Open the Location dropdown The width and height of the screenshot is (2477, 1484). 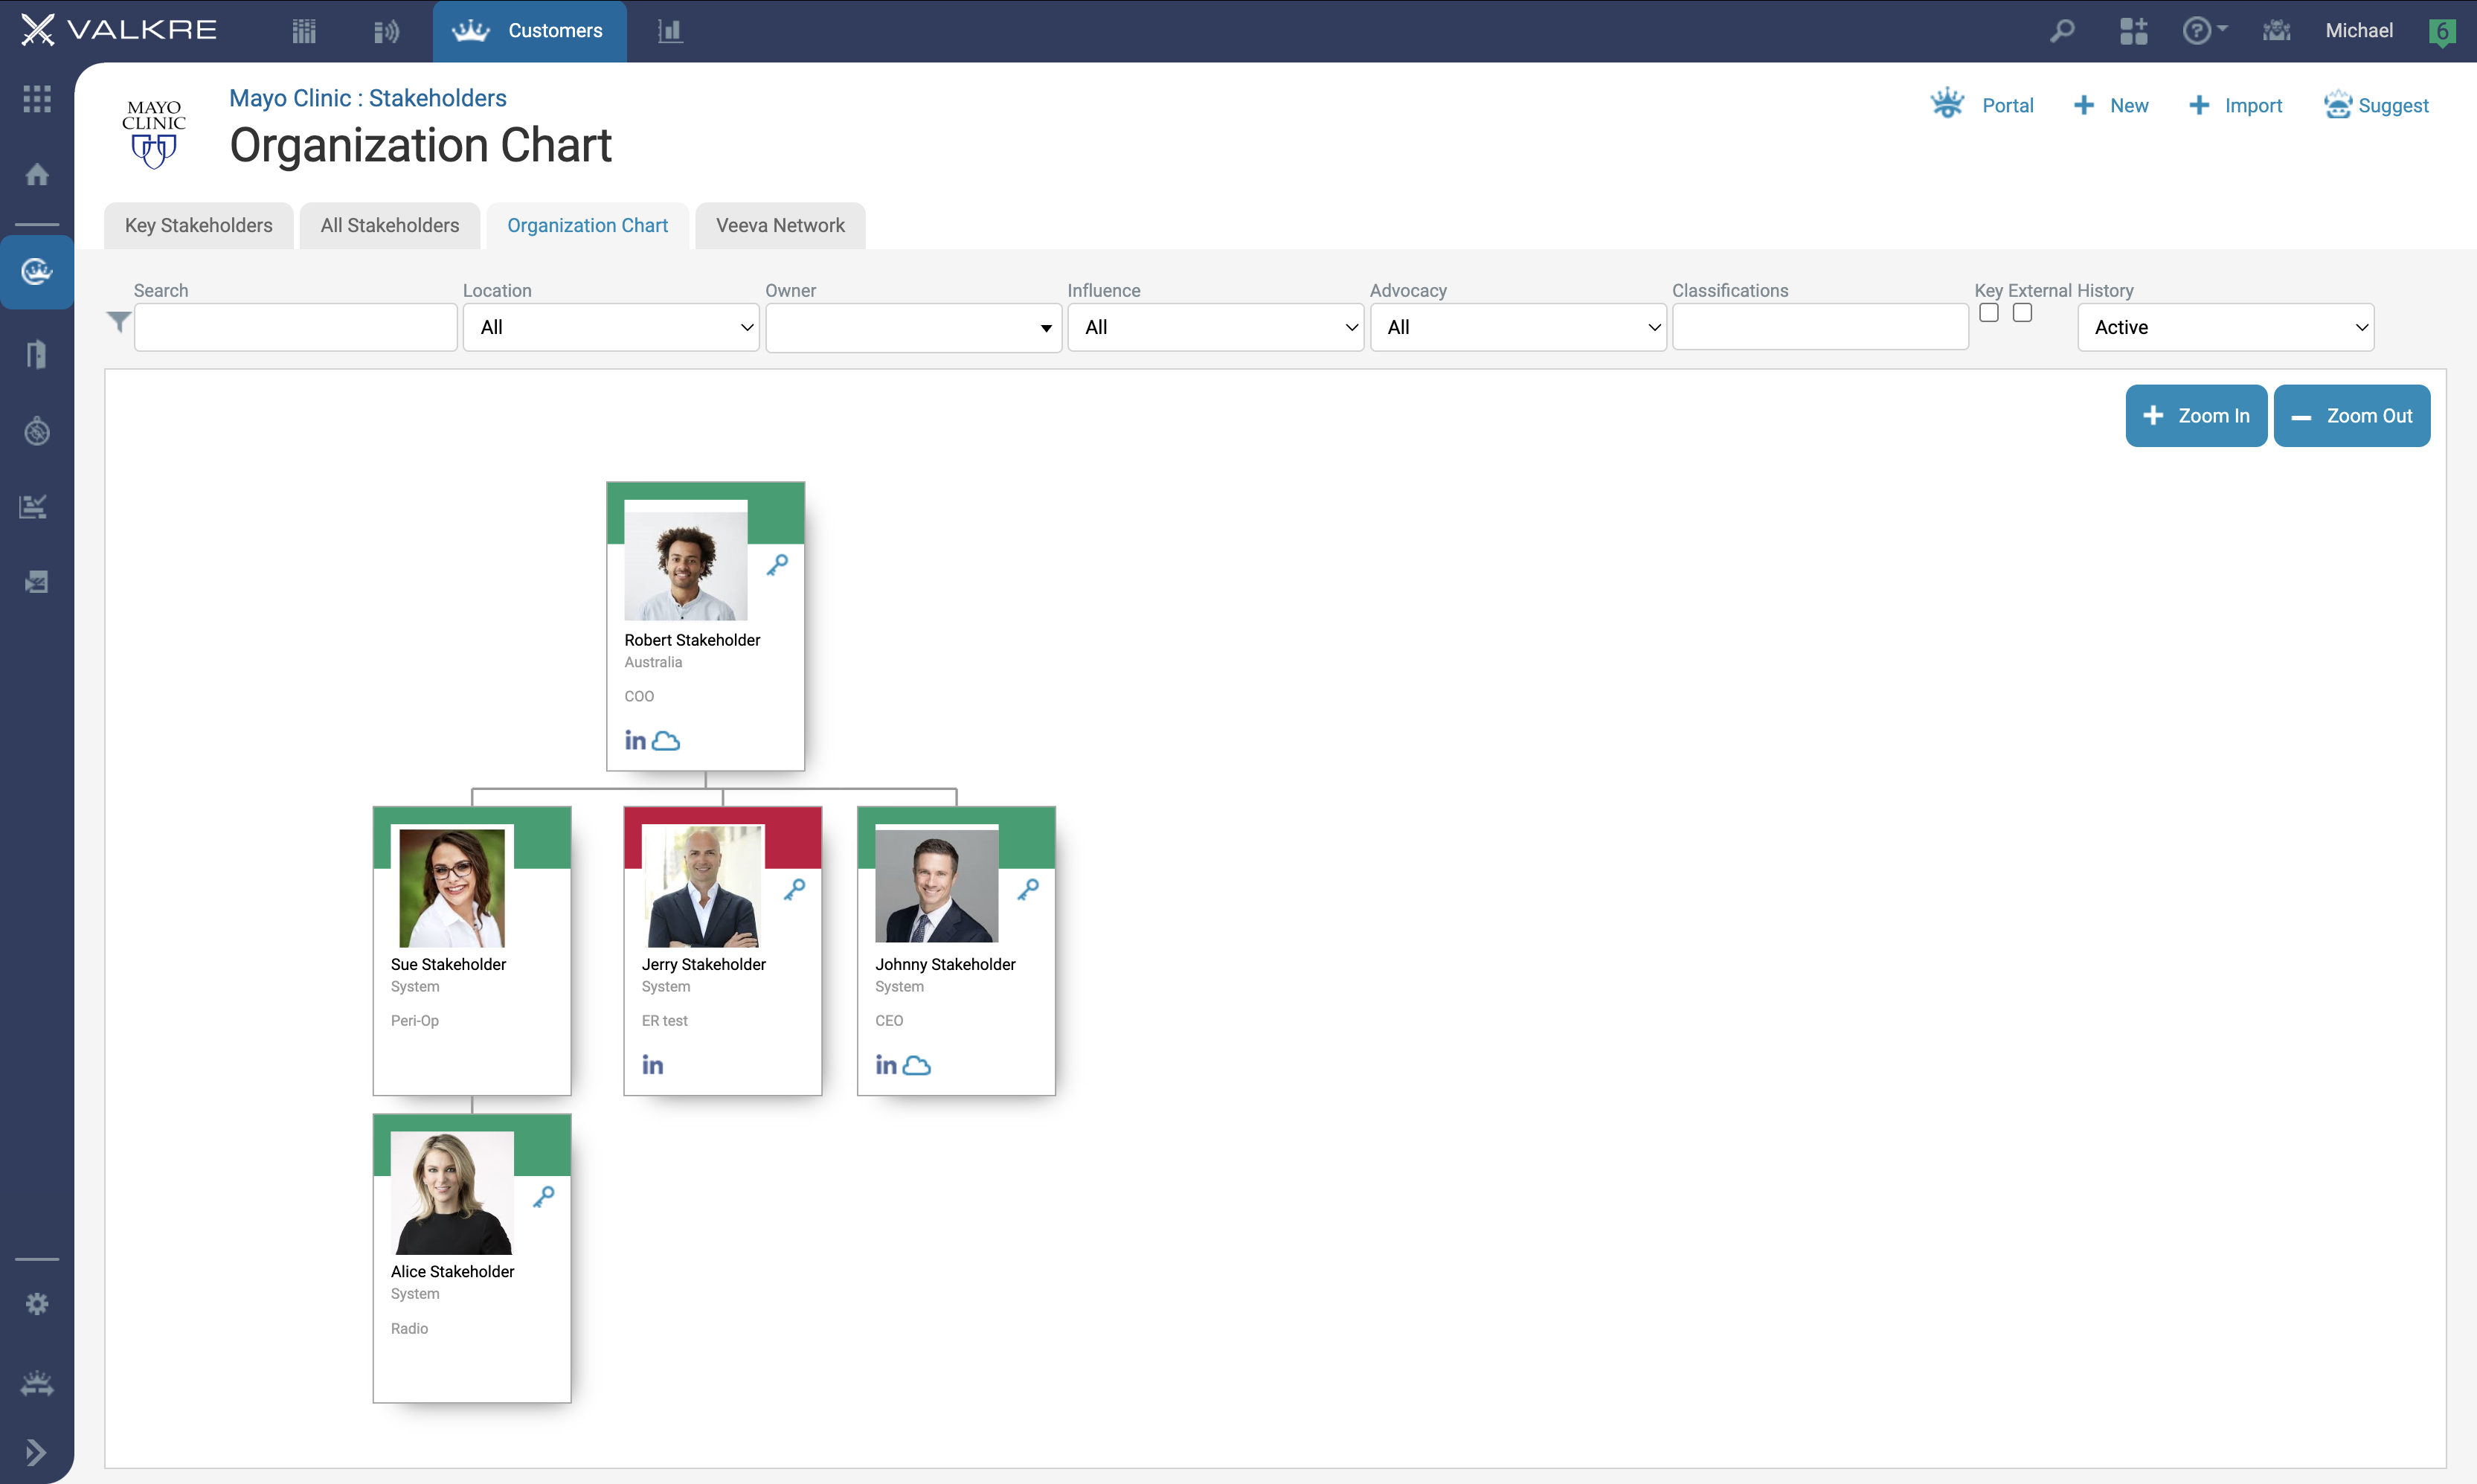pos(611,327)
